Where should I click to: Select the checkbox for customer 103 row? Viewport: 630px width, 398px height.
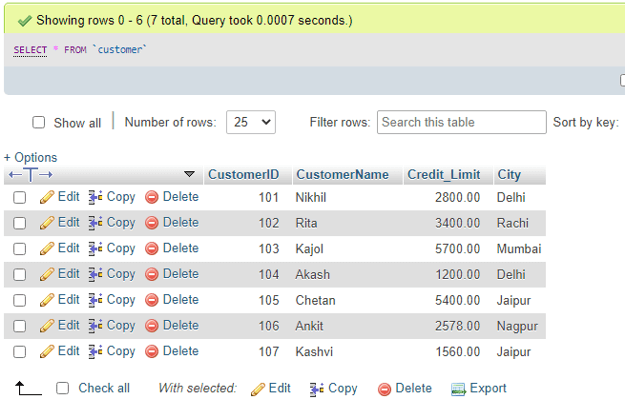[19, 249]
